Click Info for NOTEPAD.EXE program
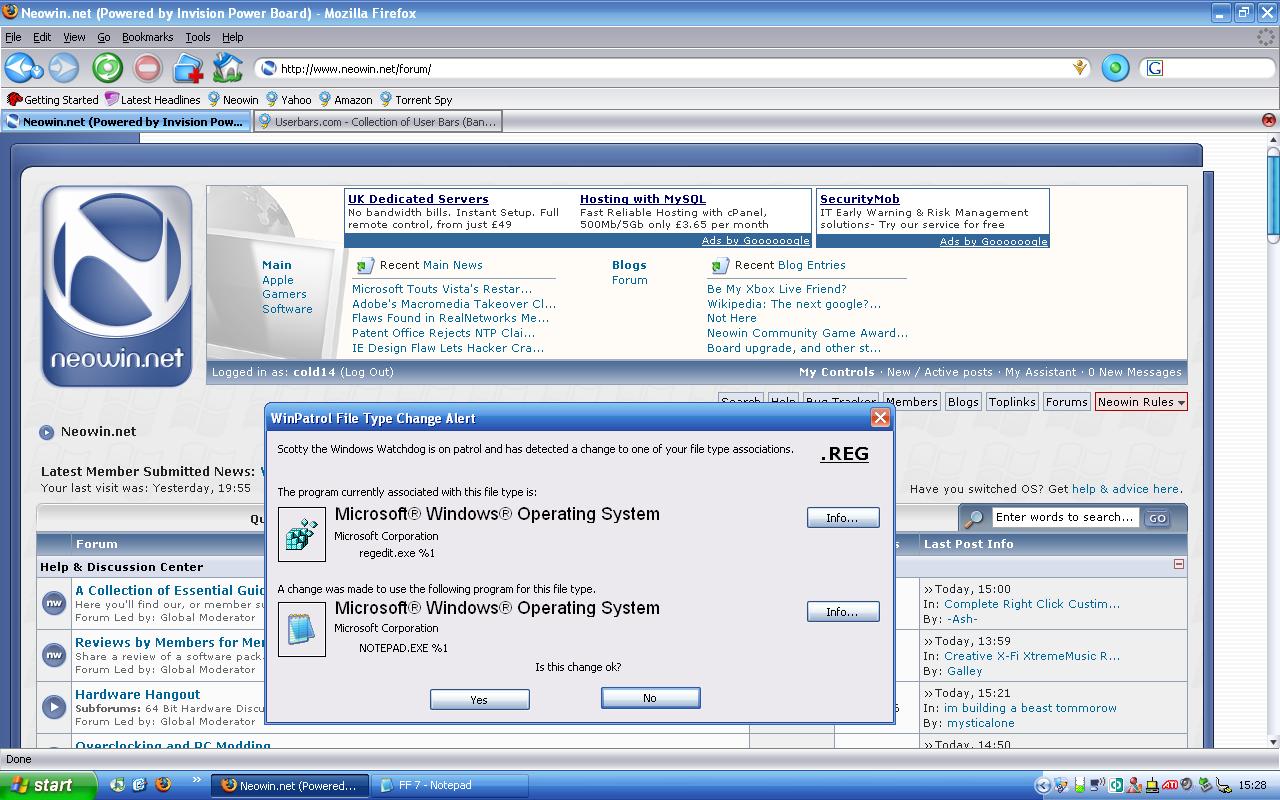 coord(843,612)
